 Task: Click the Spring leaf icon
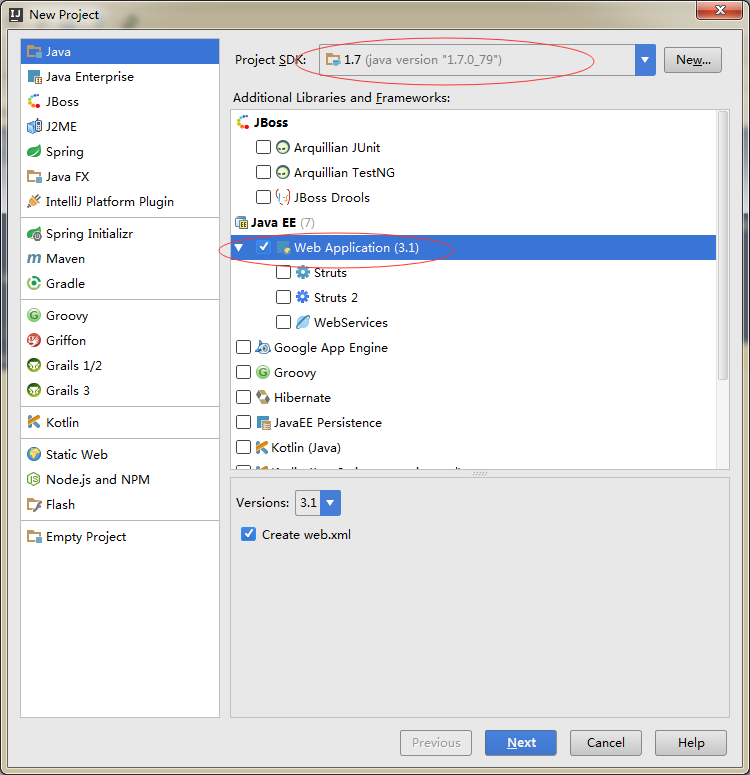click(34, 151)
